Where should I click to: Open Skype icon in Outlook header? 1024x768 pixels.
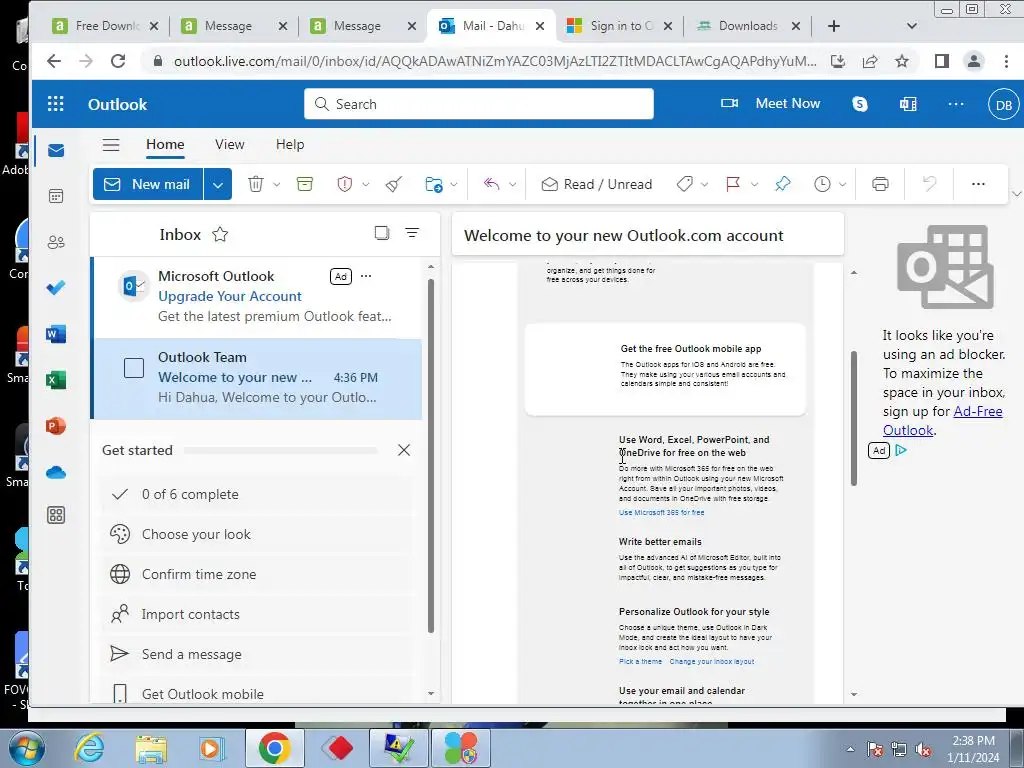coord(860,104)
